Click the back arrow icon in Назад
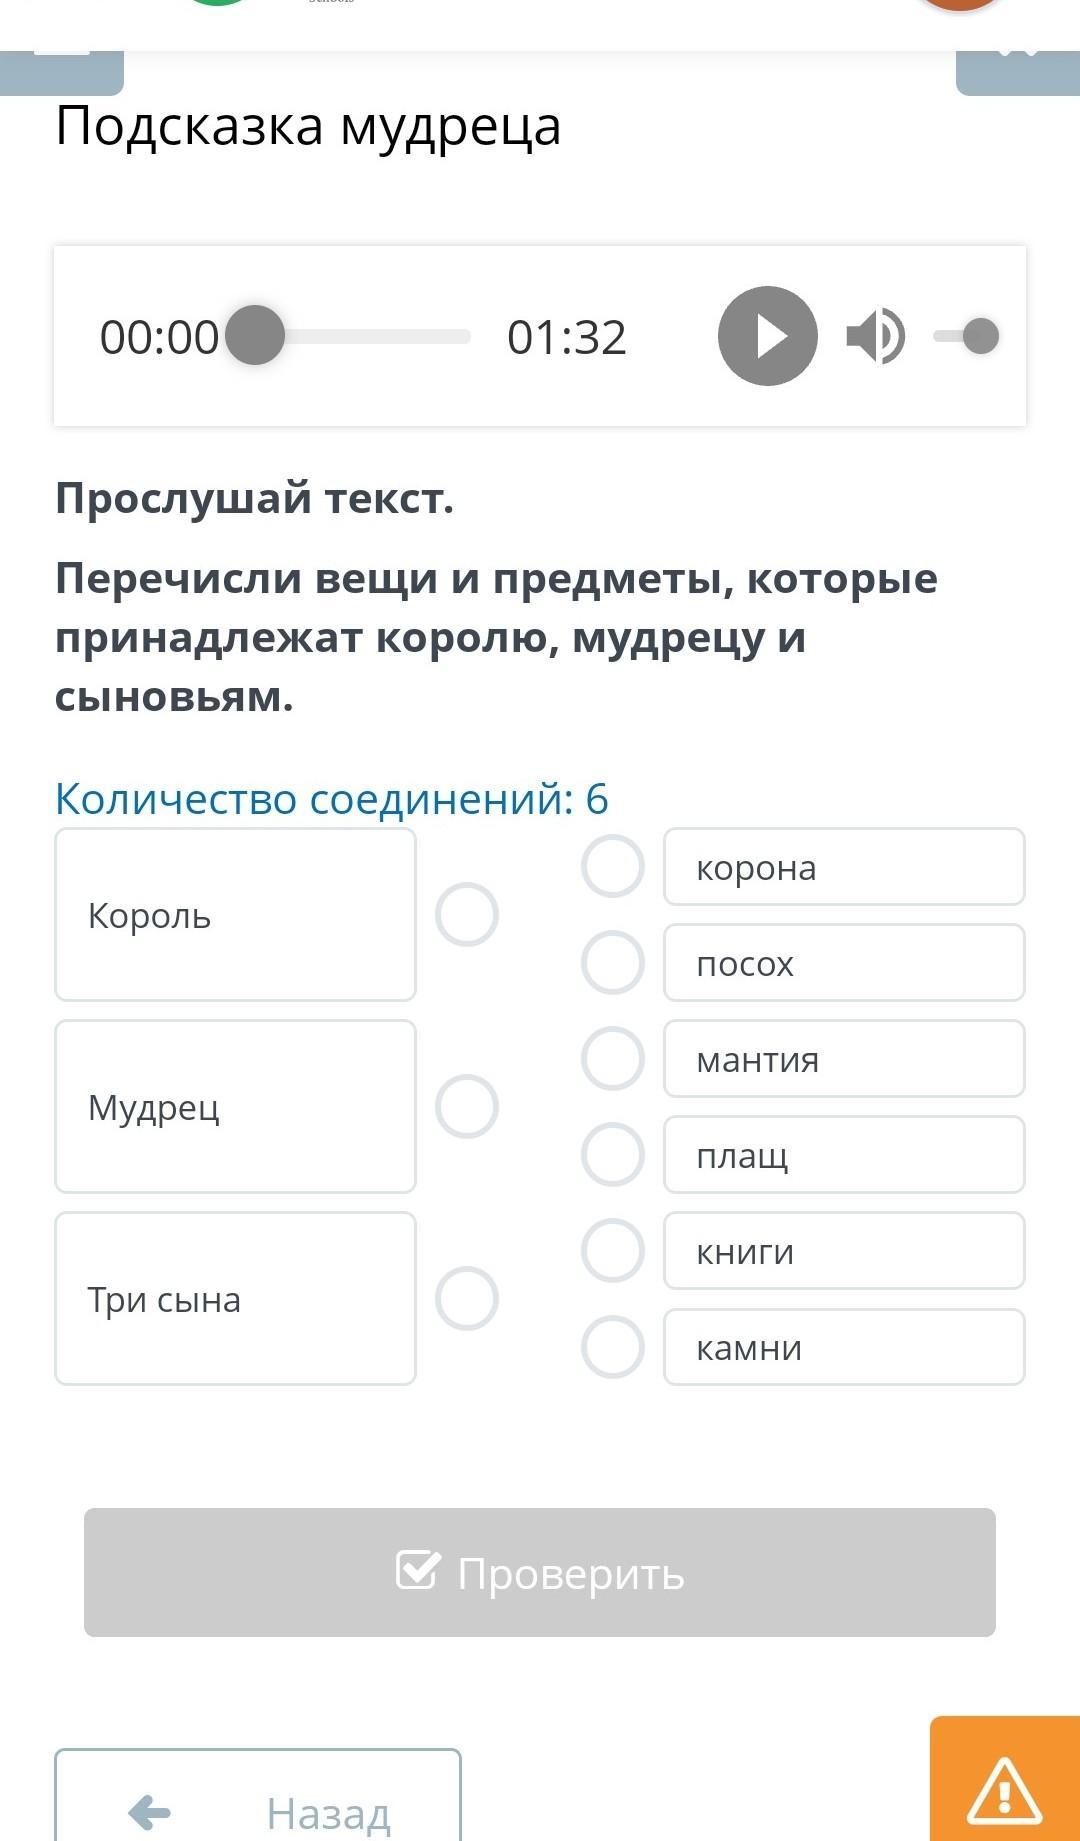The image size is (1080, 1841). click(x=150, y=1812)
